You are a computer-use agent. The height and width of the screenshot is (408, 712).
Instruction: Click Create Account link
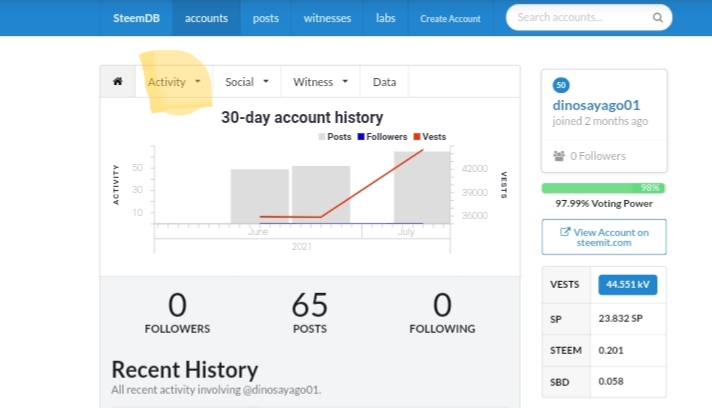pyautogui.click(x=450, y=19)
